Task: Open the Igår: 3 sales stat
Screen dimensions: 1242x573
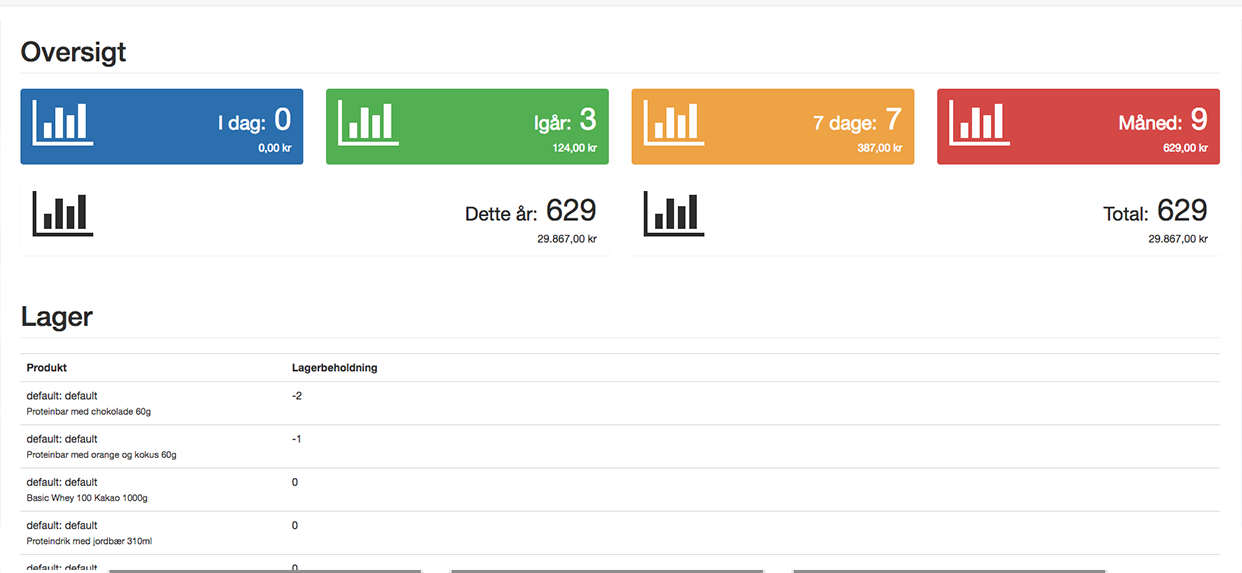Action: tap(564, 122)
